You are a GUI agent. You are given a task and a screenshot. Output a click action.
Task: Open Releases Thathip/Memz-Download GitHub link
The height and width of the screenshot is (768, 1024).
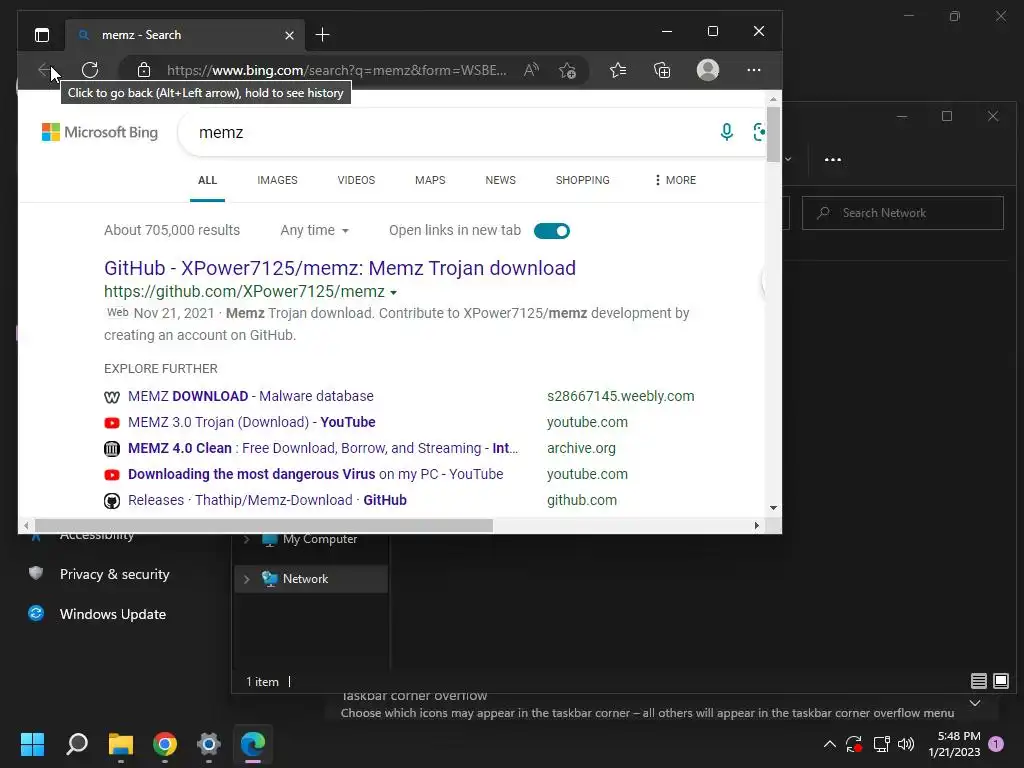267,501
